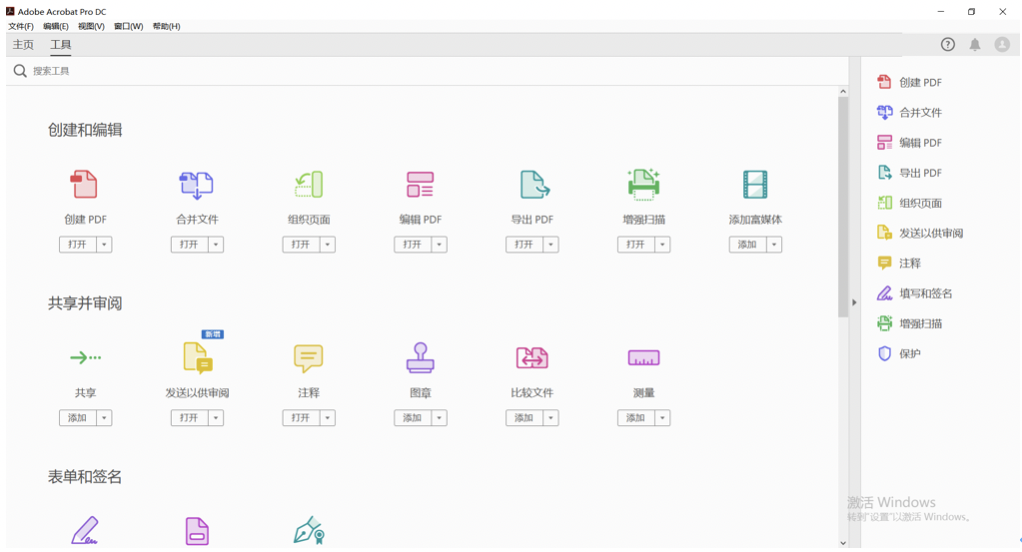The width and height of the screenshot is (1022, 552).
Task: Select 组织页面 in the right sidebar
Action: click(x=910, y=203)
